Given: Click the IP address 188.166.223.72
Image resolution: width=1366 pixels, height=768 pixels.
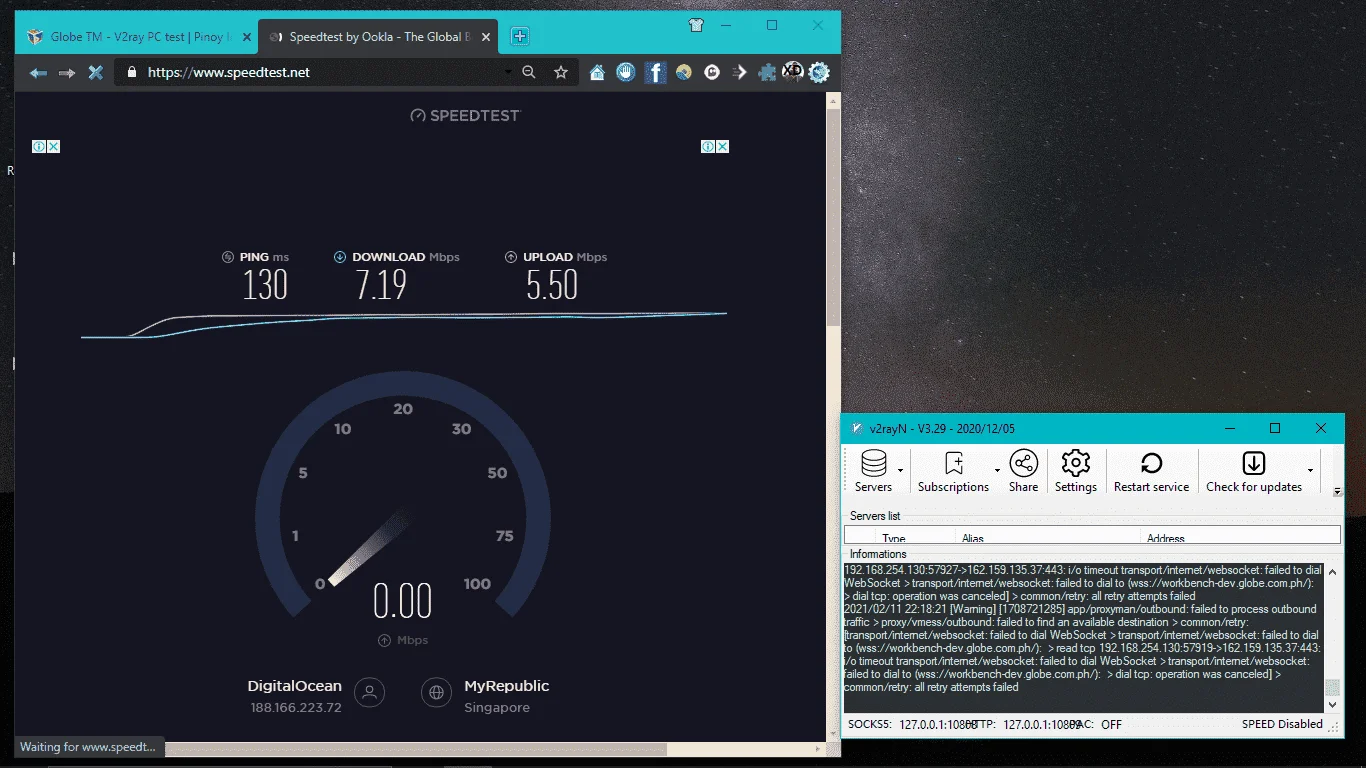Looking at the screenshot, I should [x=296, y=708].
